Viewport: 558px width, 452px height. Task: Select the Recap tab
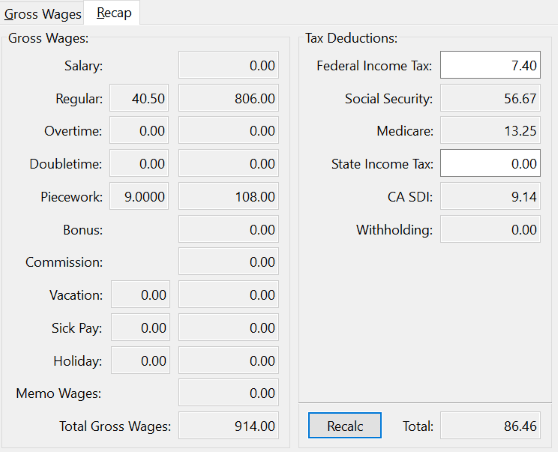click(112, 13)
